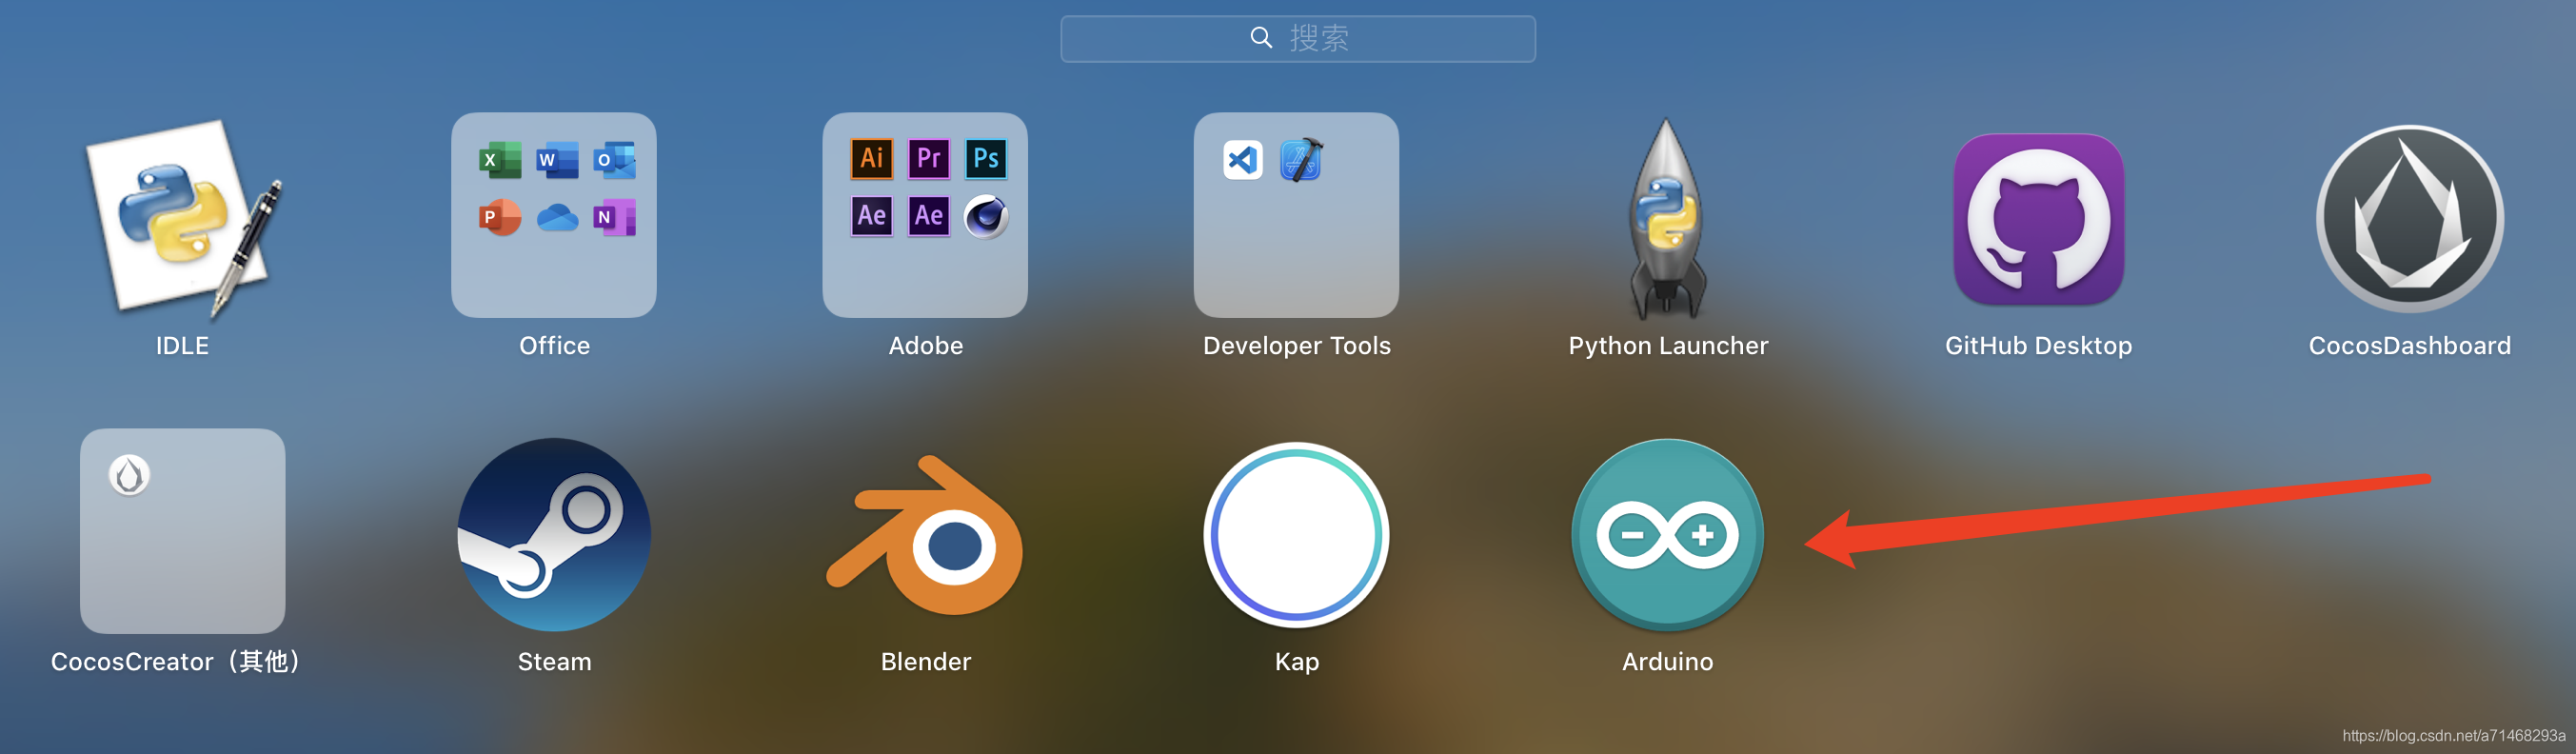This screenshot has width=2576, height=754.
Task: Click the CocosDashboard label
Action: click(x=2409, y=346)
